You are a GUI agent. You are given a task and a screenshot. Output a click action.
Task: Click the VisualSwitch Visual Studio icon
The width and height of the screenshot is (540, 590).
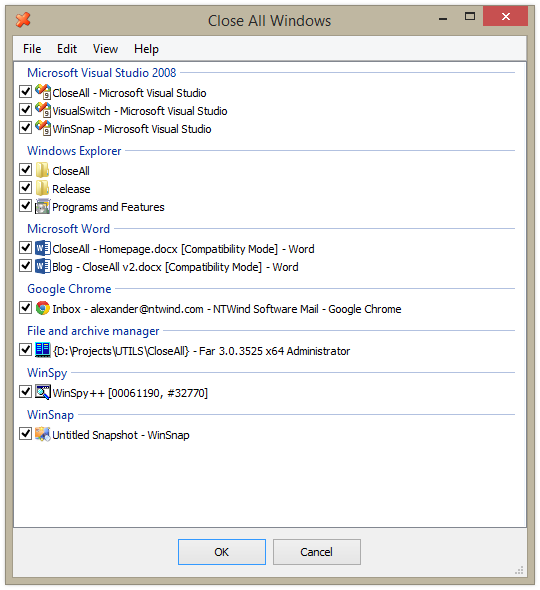[43, 110]
